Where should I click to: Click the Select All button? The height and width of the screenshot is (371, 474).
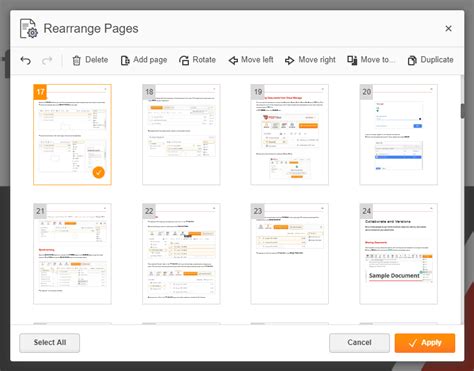(x=49, y=343)
